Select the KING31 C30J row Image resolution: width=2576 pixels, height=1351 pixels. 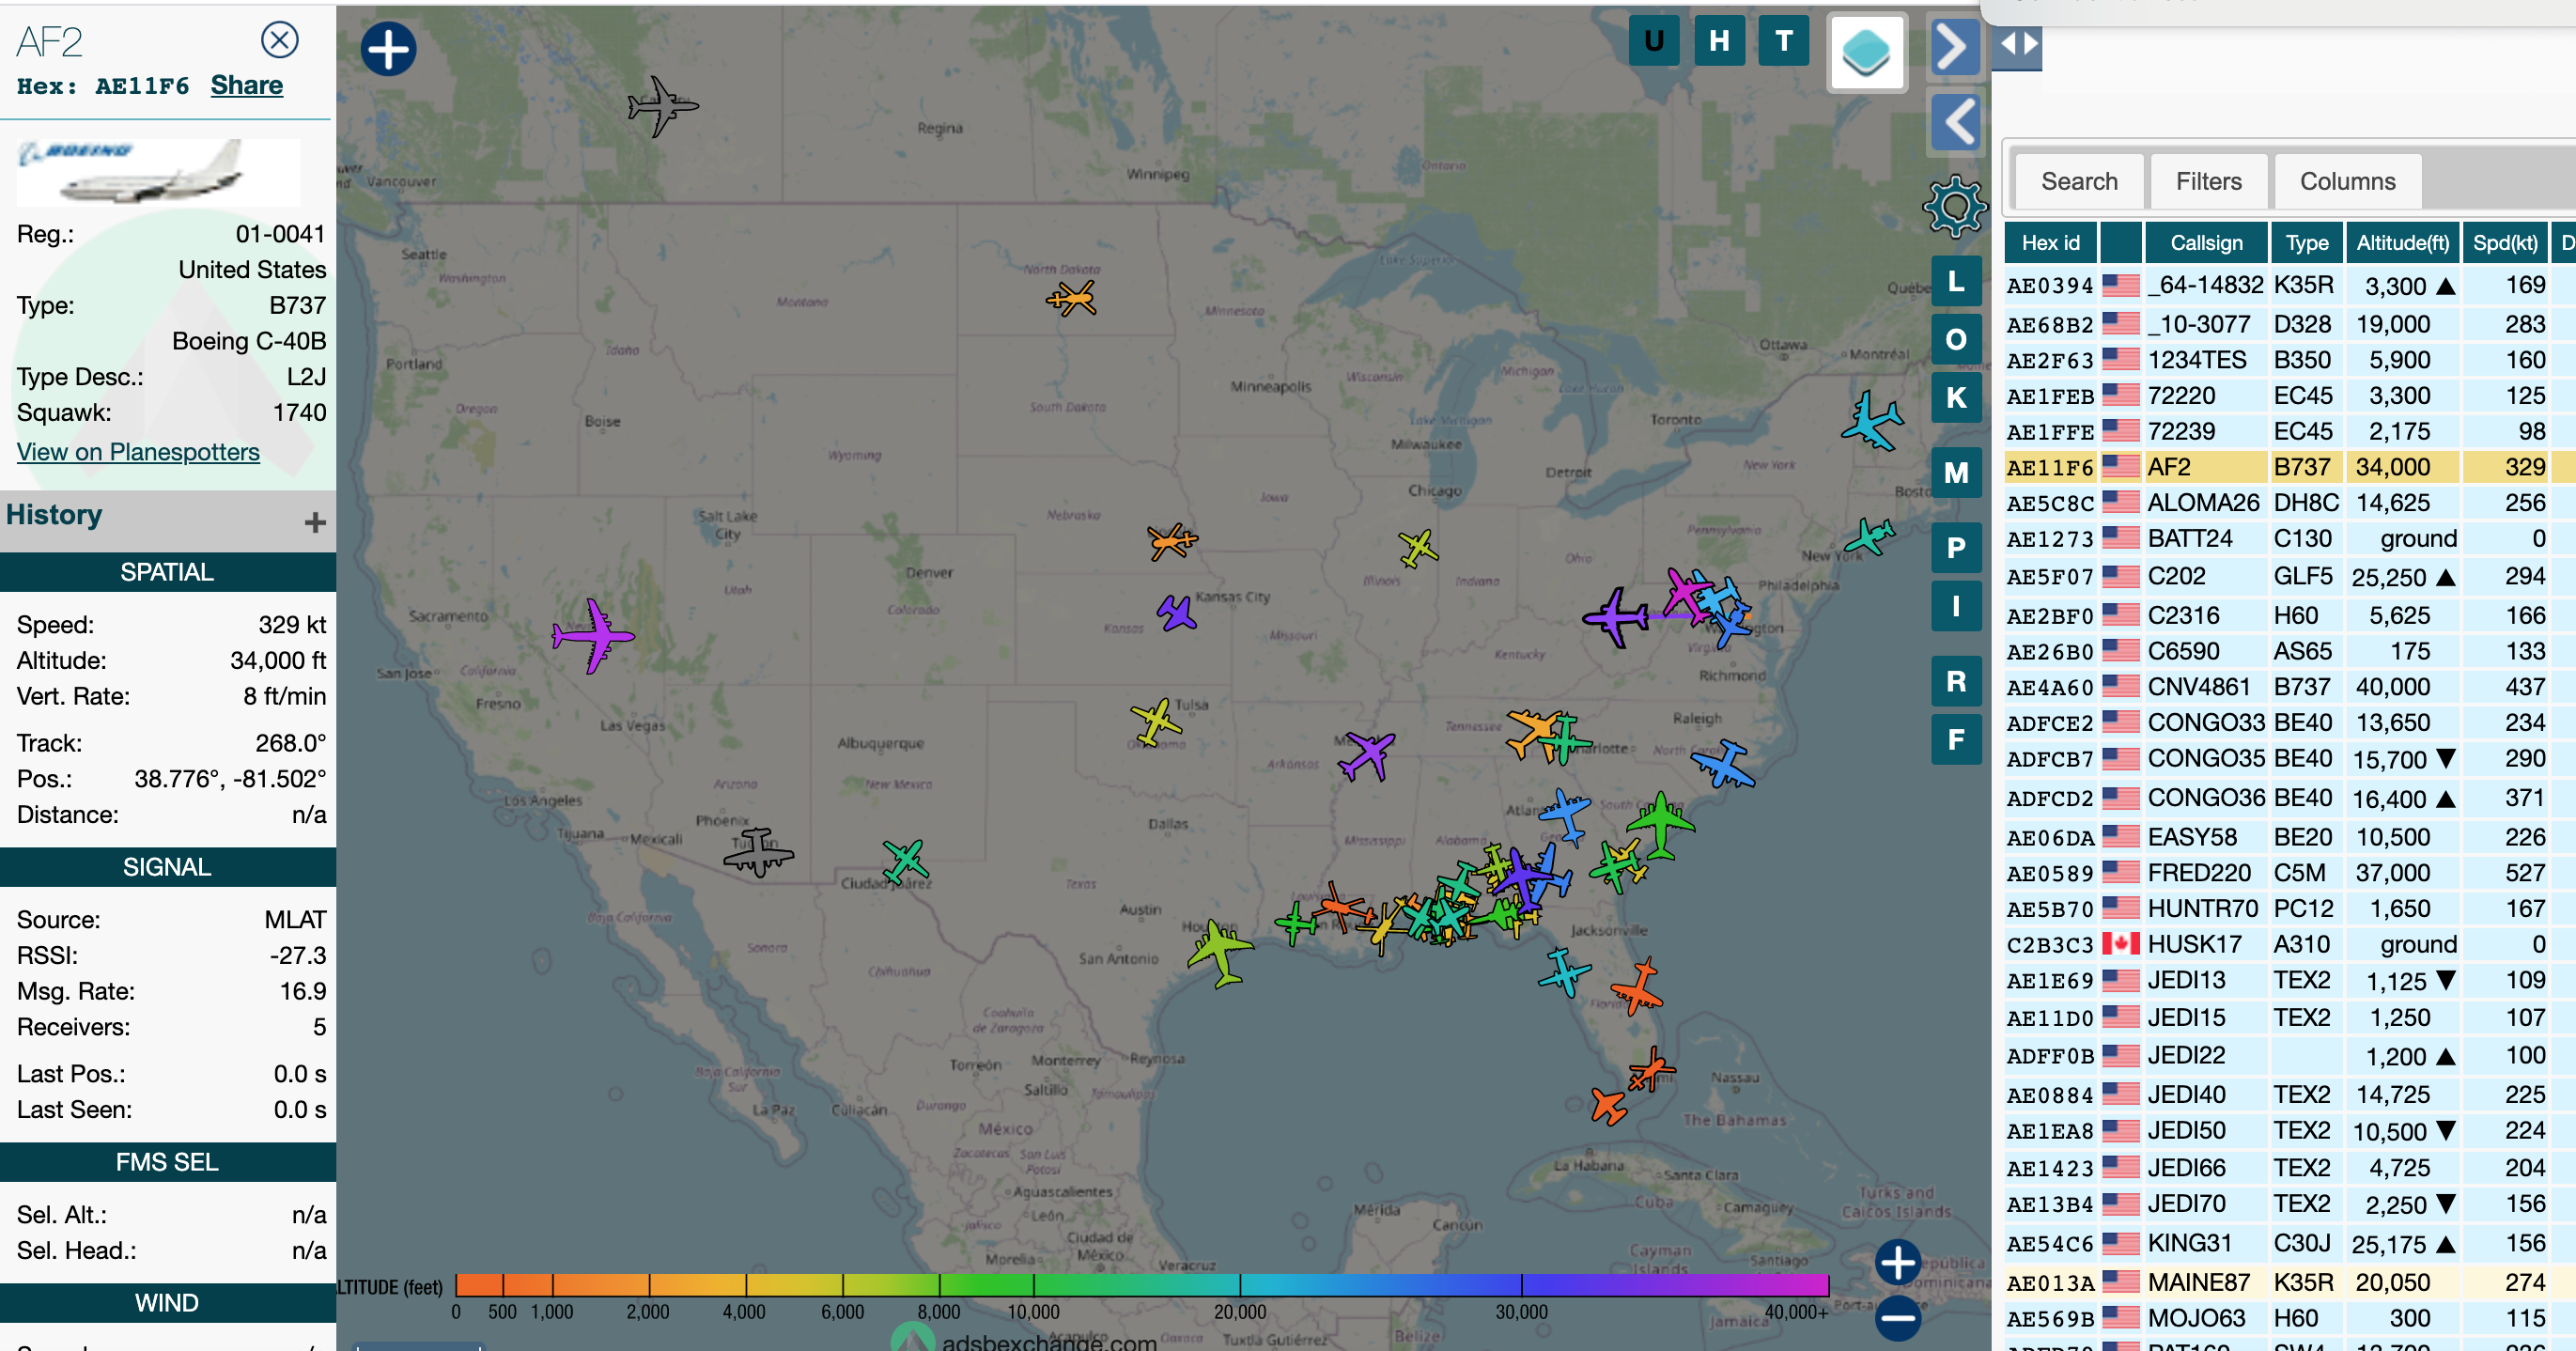click(x=2289, y=1244)
